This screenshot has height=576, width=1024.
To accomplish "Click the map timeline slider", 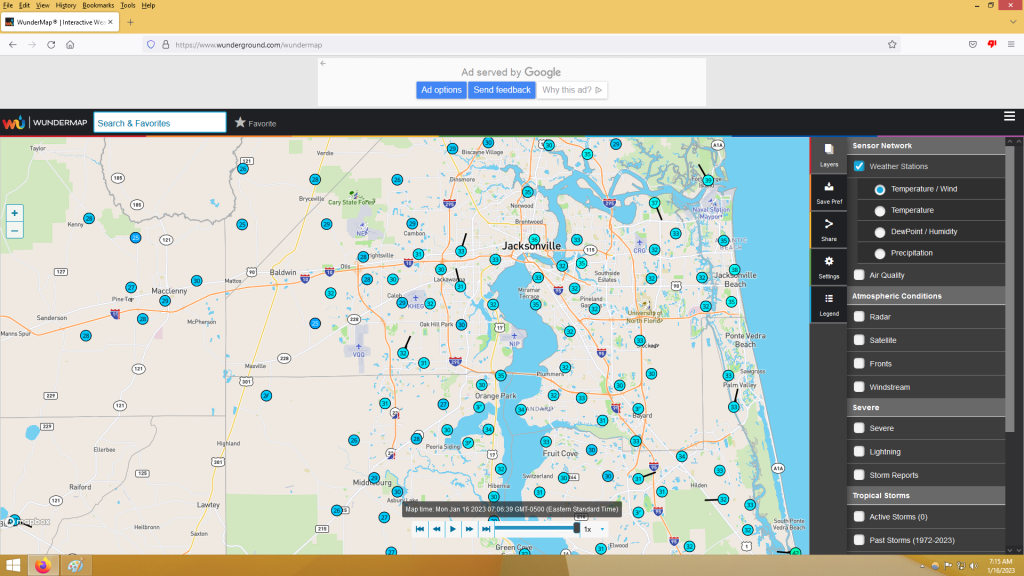I will point(536,528).
